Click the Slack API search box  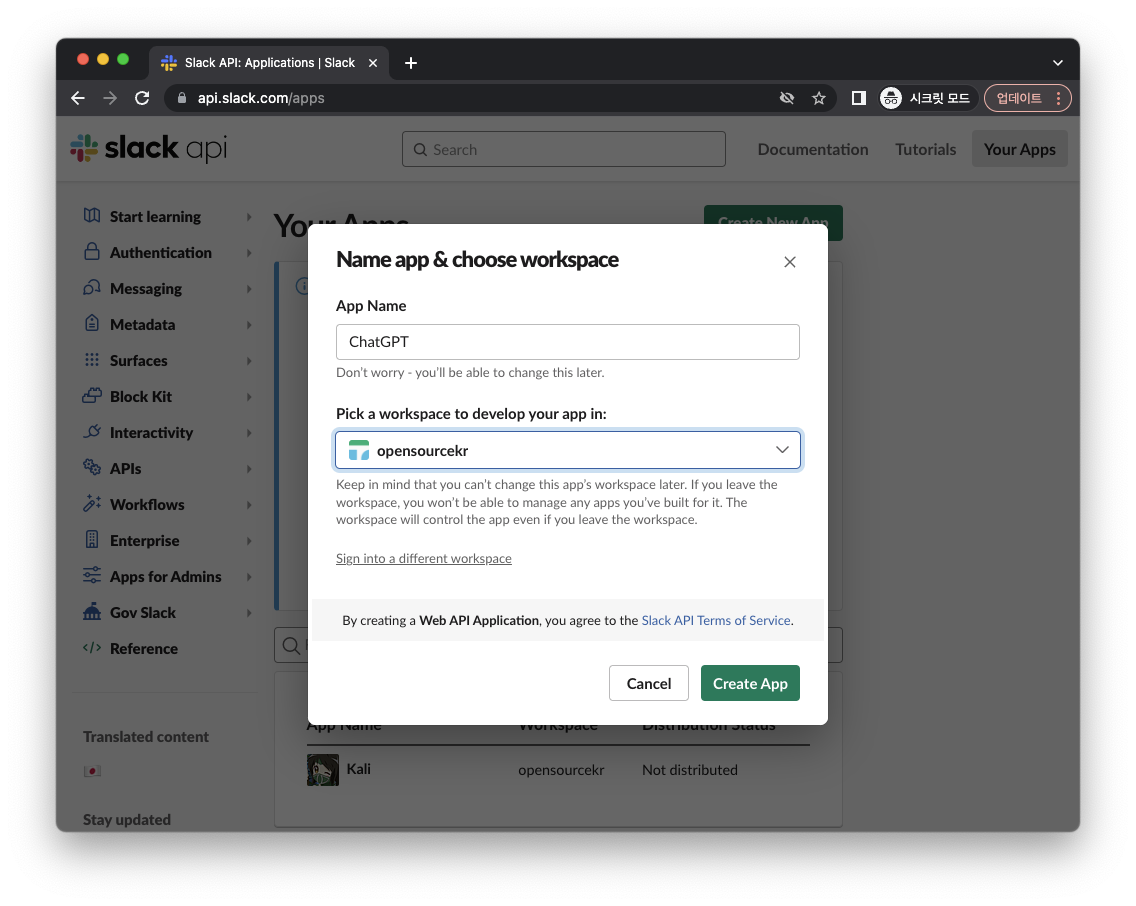[x=564, y=149]
